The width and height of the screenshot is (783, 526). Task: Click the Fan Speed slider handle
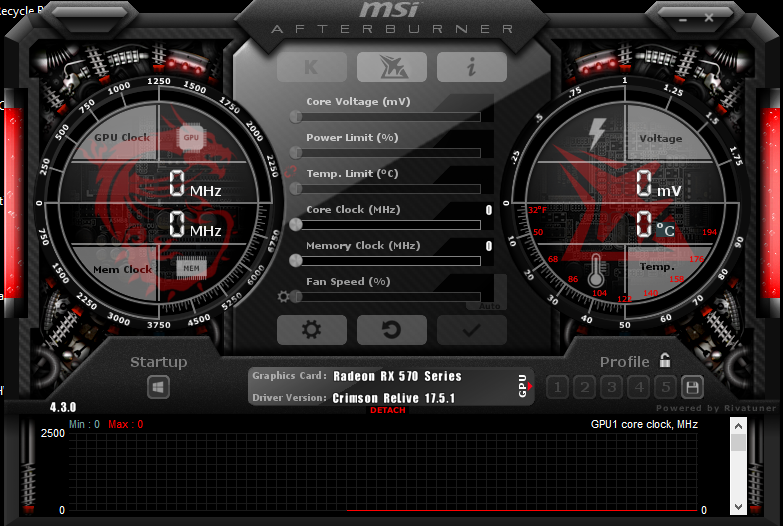(x=296, y=297)
